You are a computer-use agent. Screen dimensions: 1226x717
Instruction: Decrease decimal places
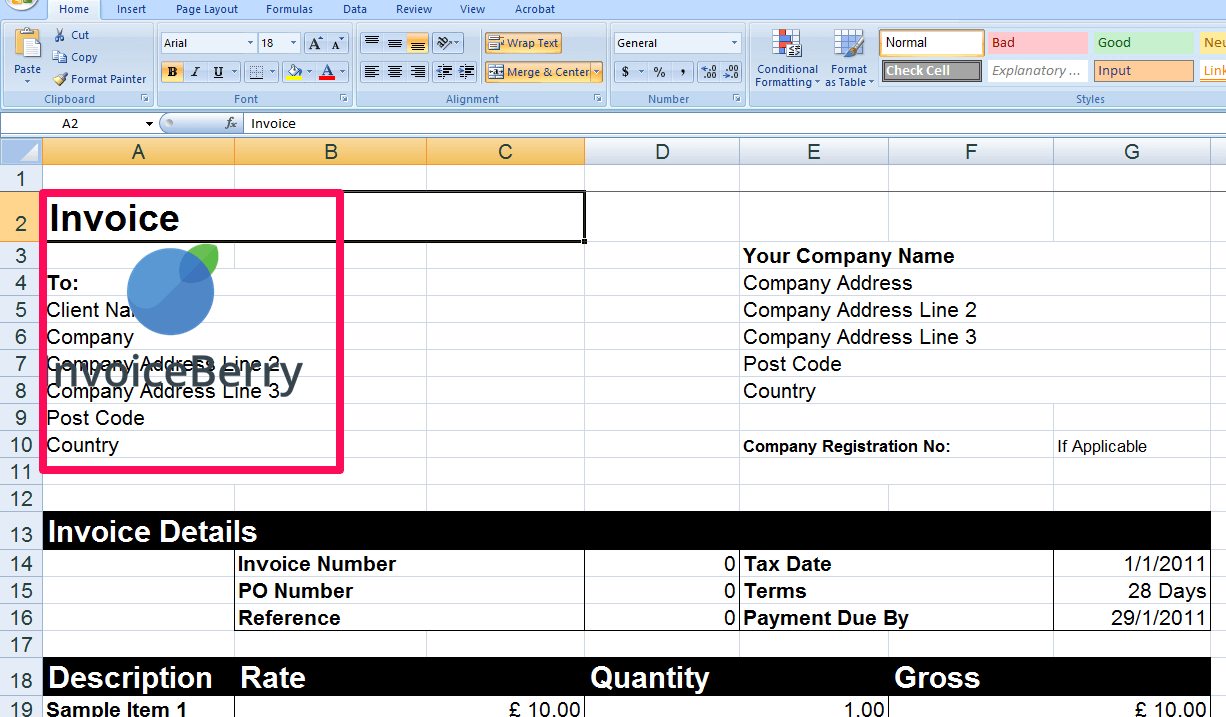pos(731,72)
